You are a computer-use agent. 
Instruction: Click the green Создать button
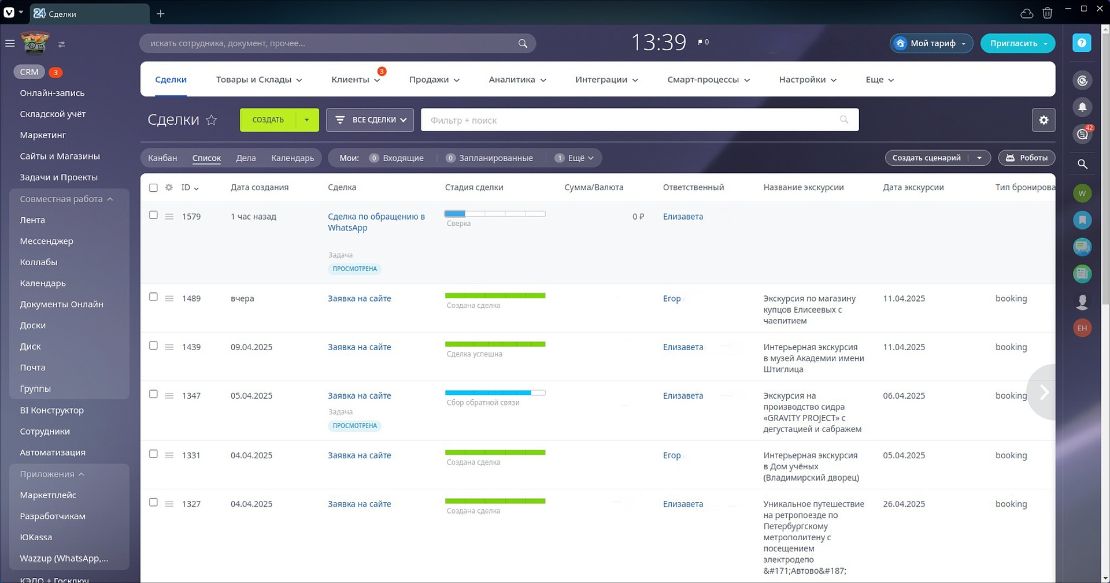tap(268, 120)
